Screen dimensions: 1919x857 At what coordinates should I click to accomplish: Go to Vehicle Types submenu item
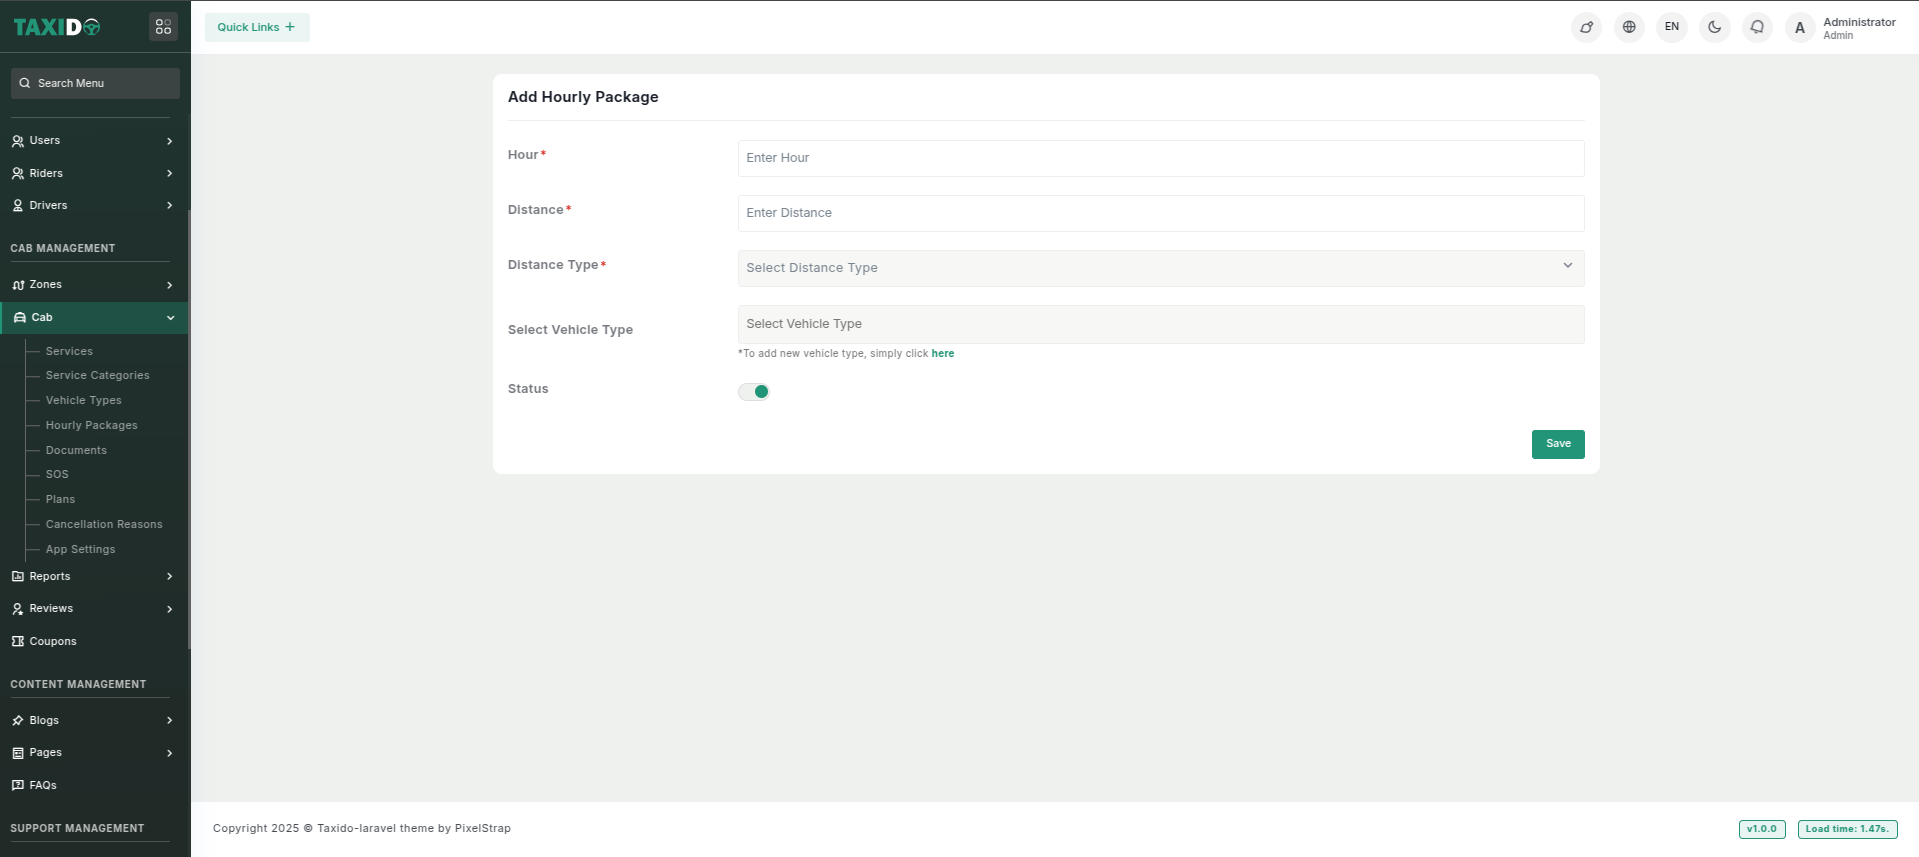(x=83, y=400)
